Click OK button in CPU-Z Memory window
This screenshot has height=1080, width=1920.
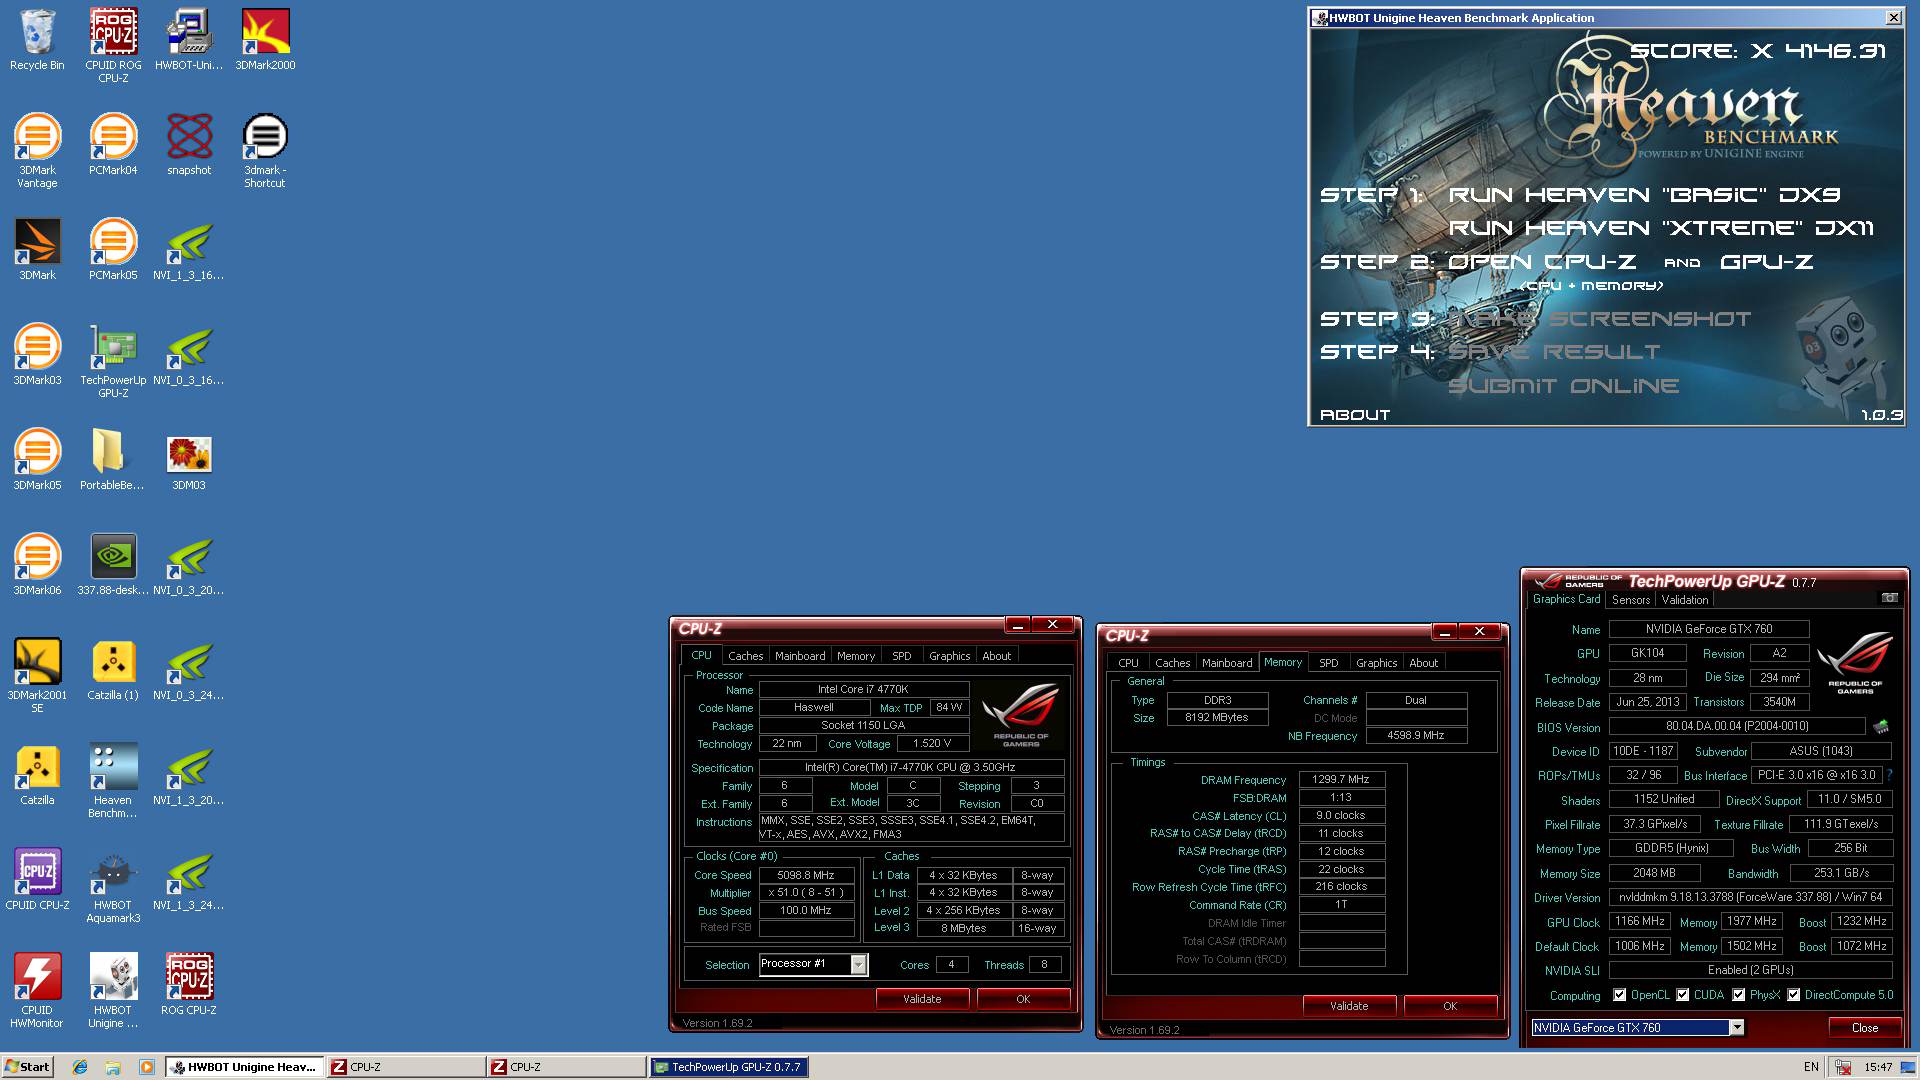coord(1450,1006)
